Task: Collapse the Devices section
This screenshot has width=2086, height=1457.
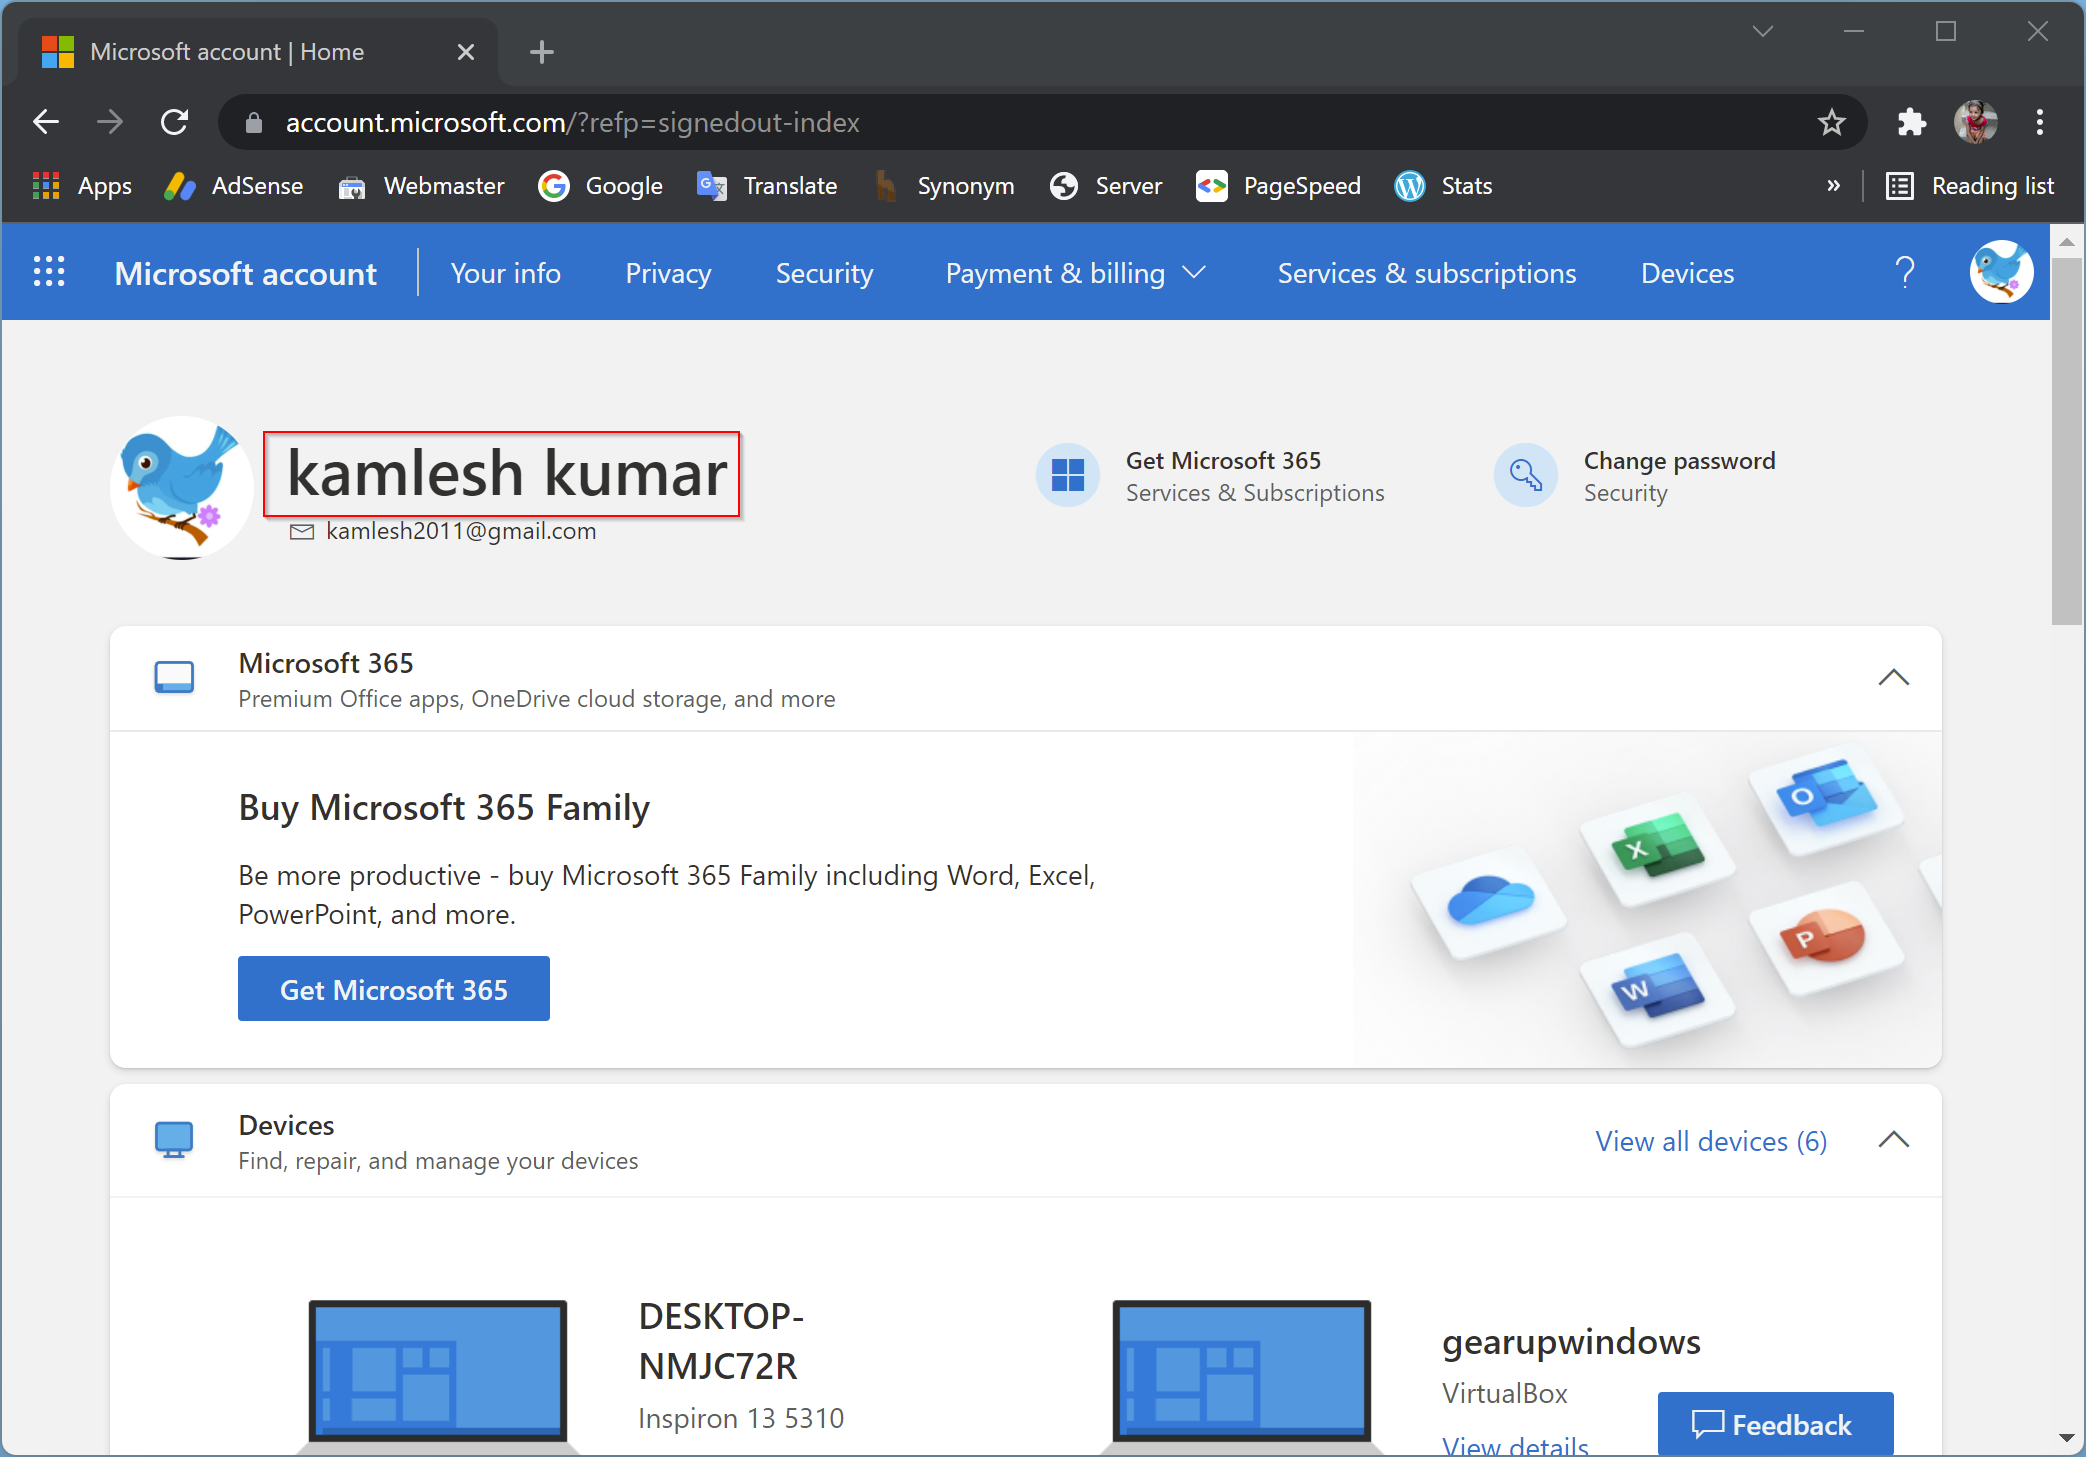Action: [1893, 1140]
